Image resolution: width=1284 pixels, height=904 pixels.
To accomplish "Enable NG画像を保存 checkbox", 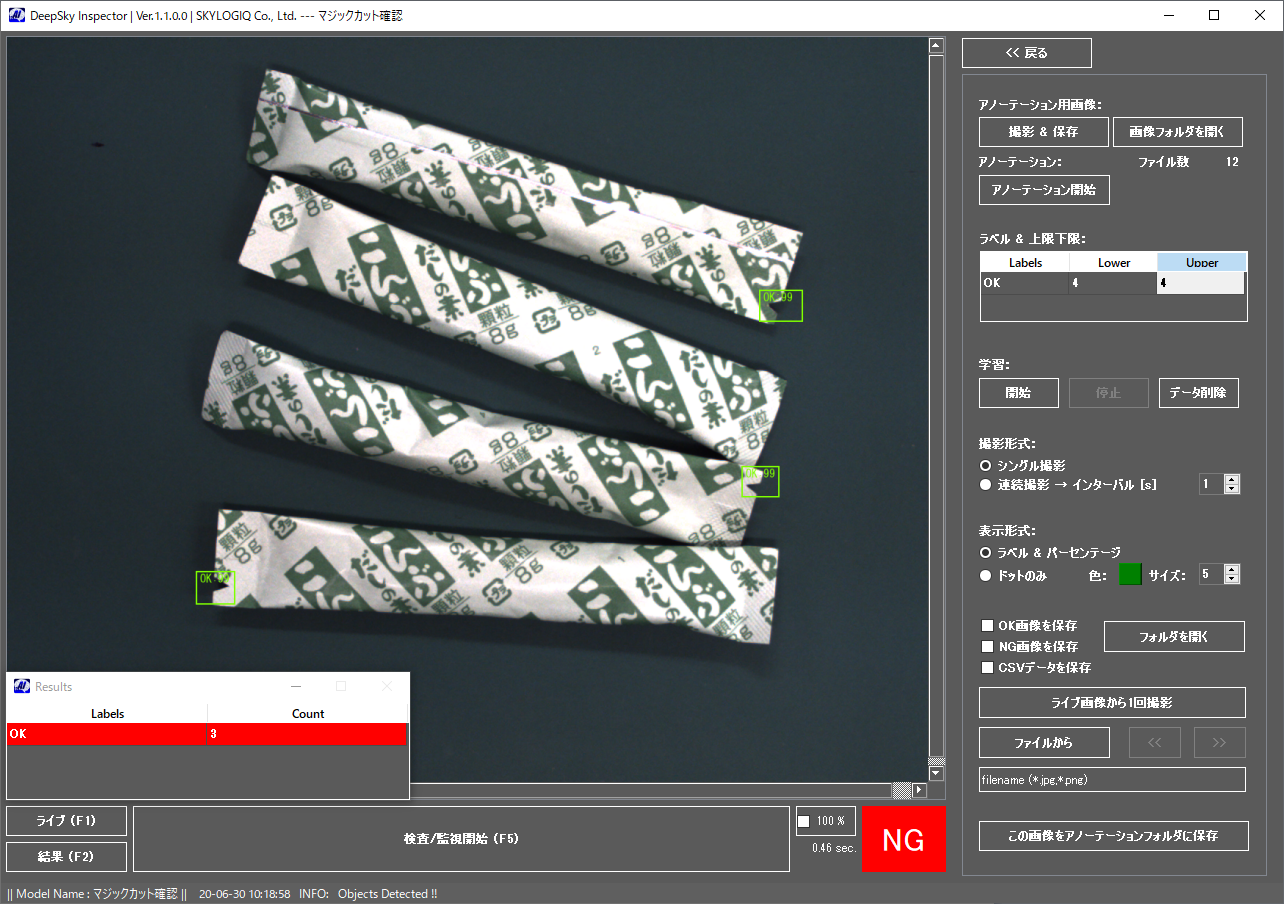I will click(x=987, y=646).
